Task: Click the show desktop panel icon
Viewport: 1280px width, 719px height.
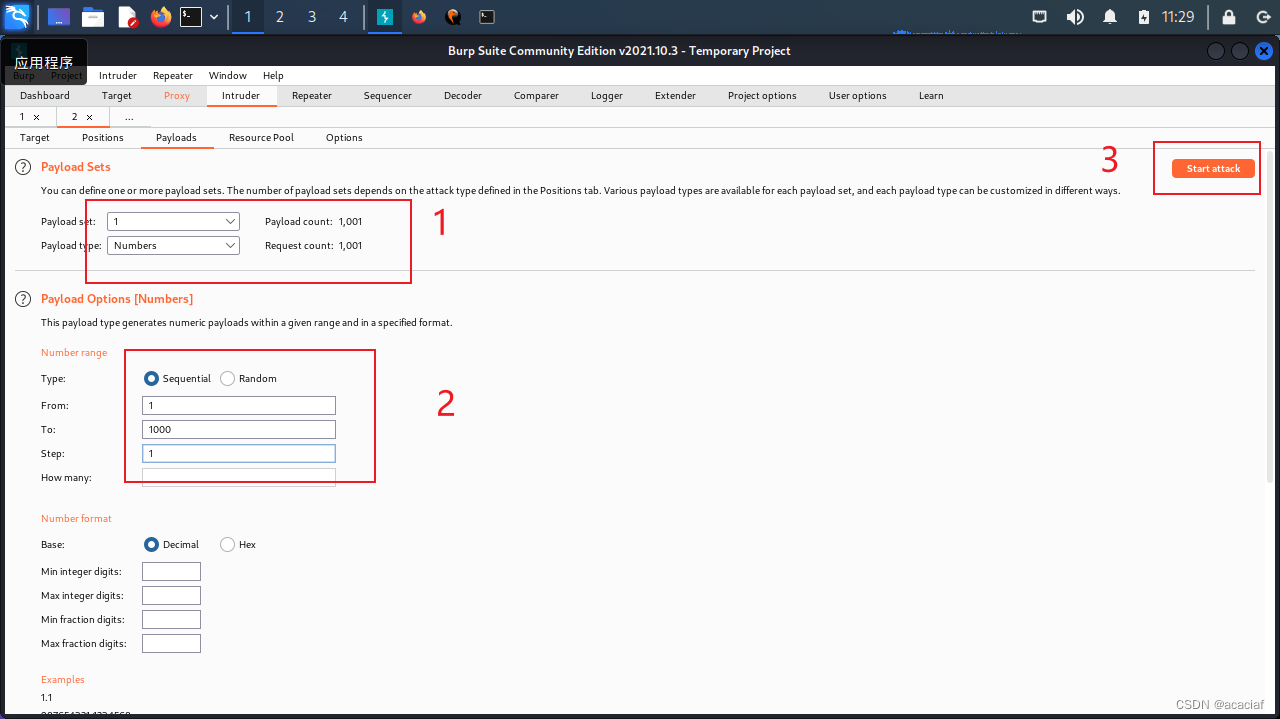Action: 59,17
